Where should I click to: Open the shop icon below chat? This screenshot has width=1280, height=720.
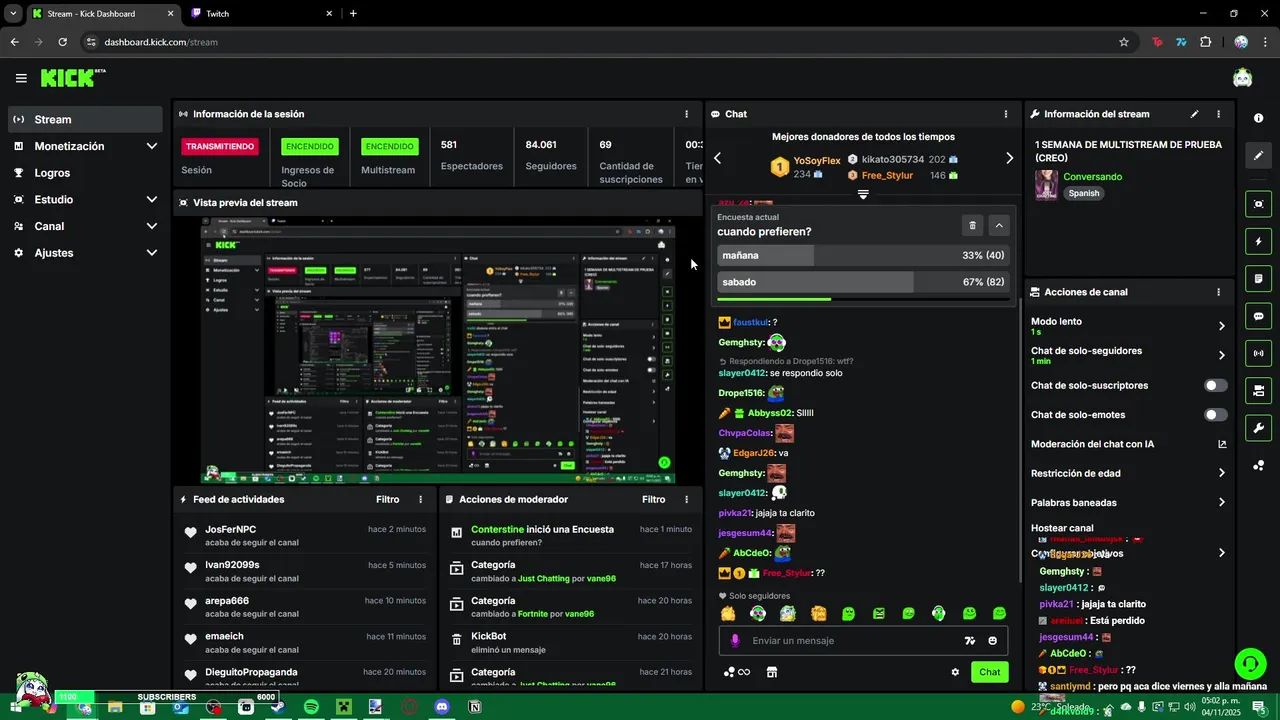pyautogui.click(x=772, y=672)
